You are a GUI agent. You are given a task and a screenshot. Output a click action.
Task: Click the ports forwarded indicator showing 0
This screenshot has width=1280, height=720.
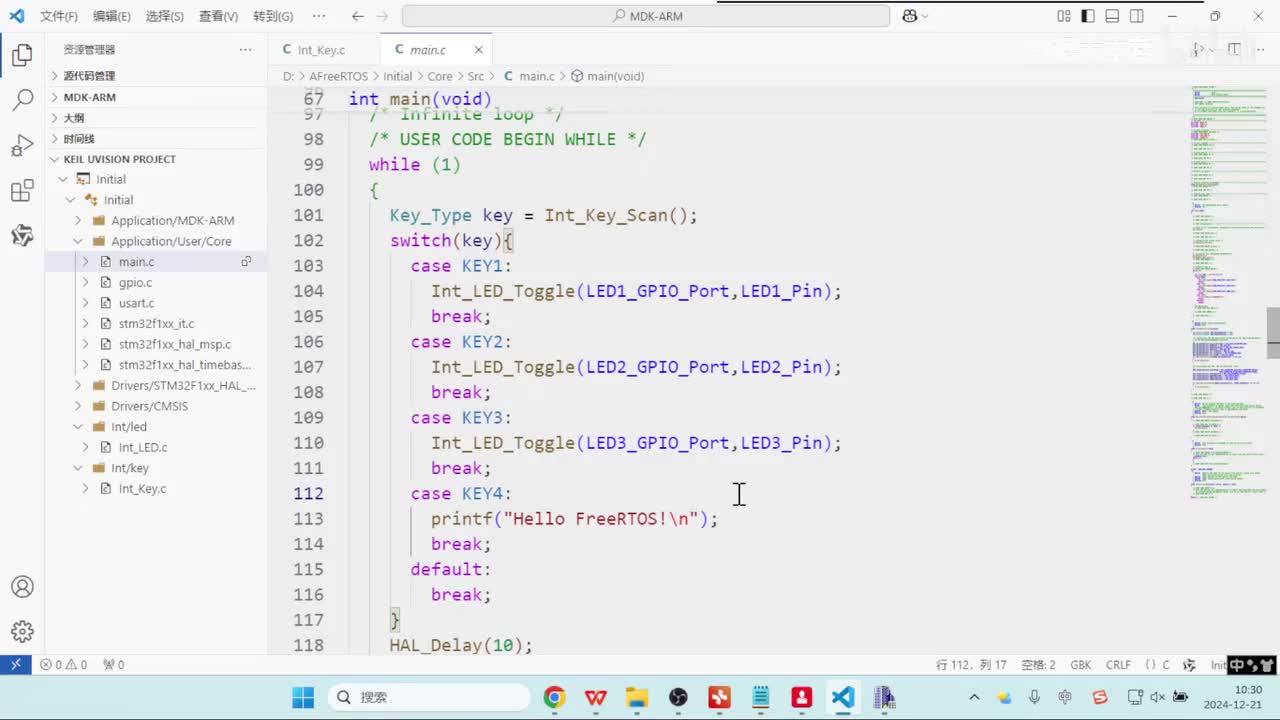[114, 664]
